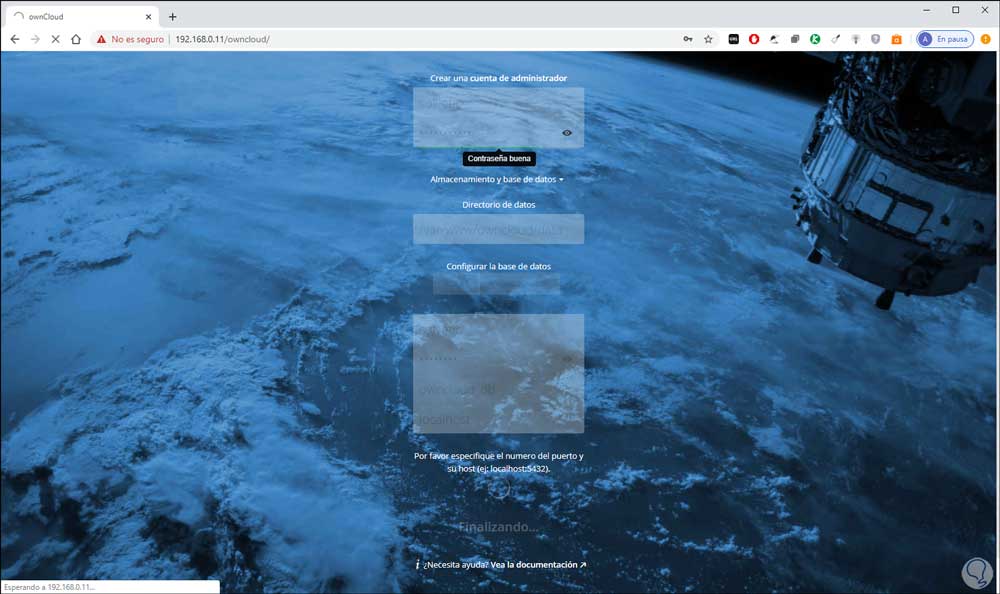Click the data directory path field

tap(498, 228)
